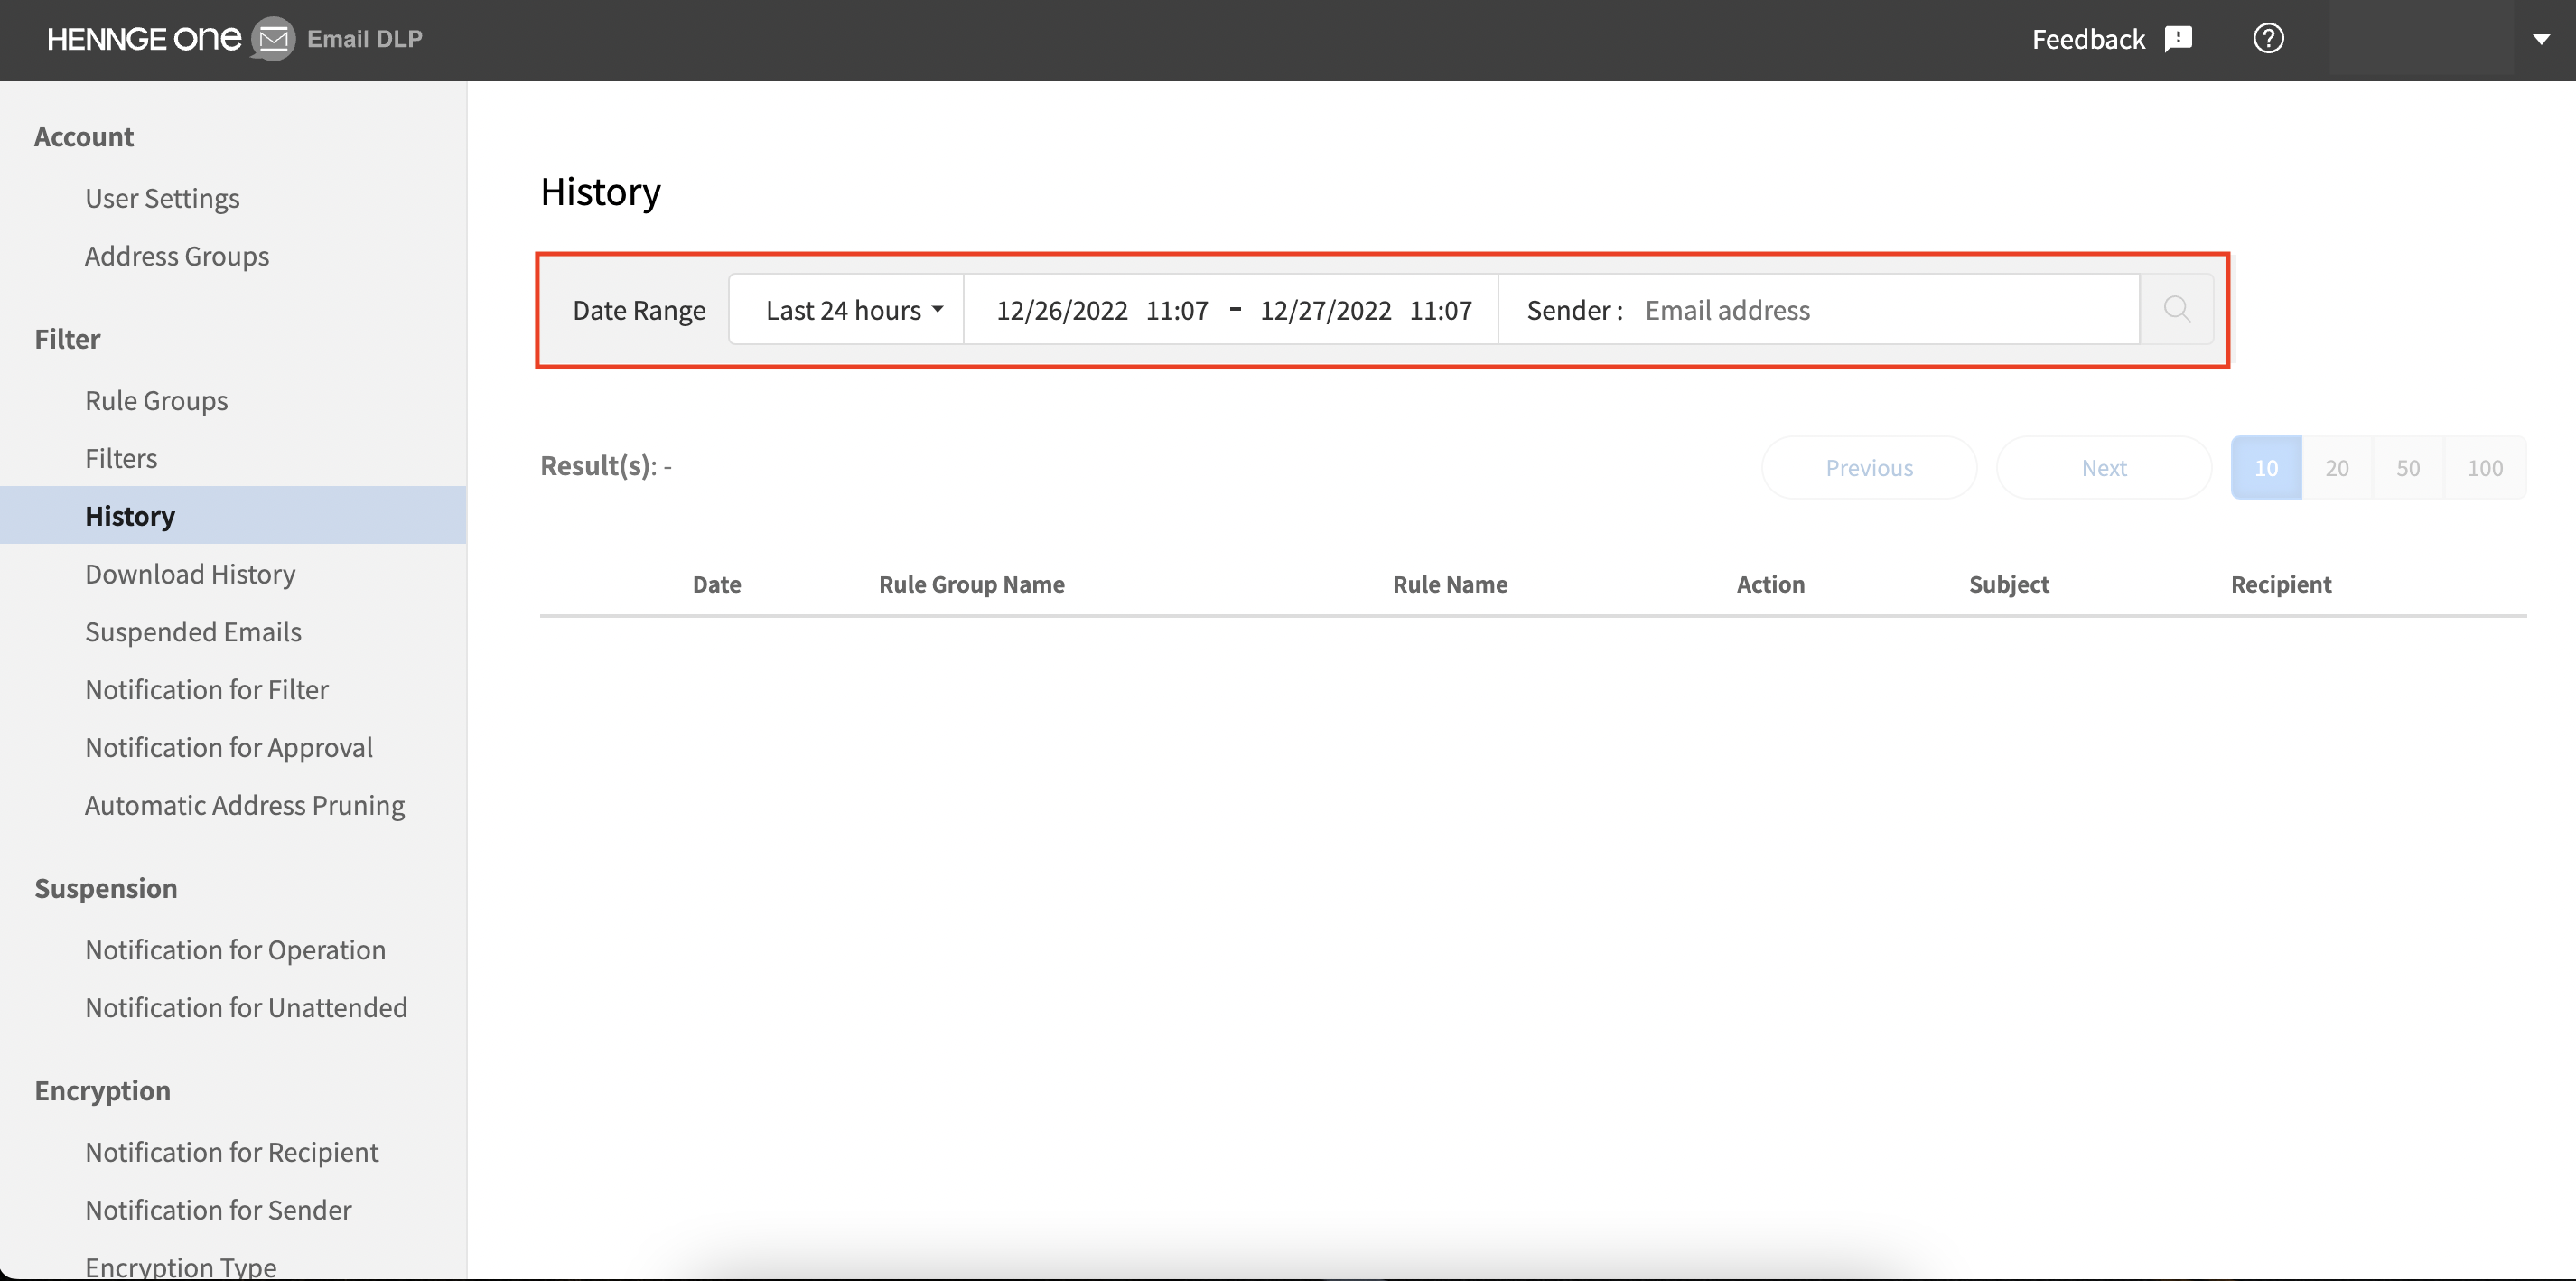Select 50 results per page

point(2408,467)
